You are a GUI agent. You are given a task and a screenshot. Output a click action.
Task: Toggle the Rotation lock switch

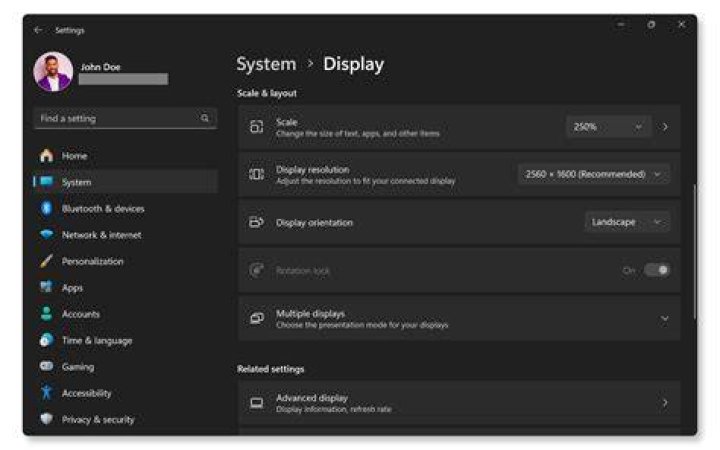pyautogui.click(x=657, y=270)
